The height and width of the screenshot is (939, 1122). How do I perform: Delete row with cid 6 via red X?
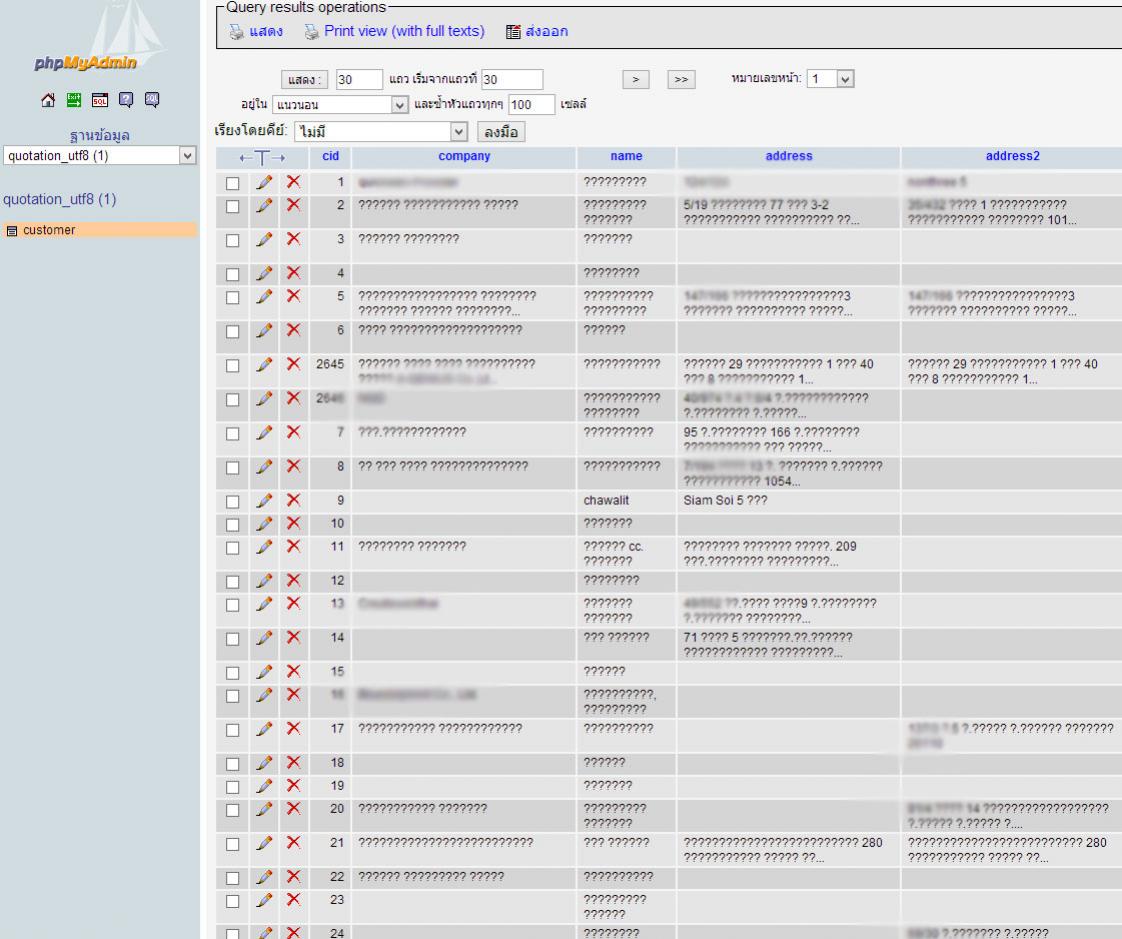click(x=293, y=331)
